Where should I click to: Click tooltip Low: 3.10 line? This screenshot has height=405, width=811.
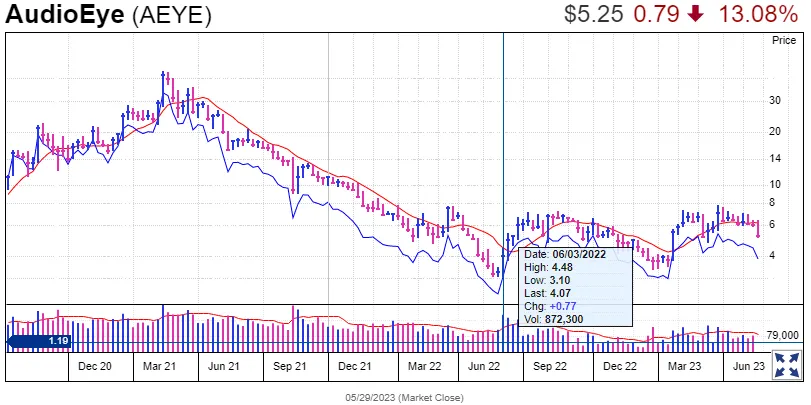(x=546, y=280)
